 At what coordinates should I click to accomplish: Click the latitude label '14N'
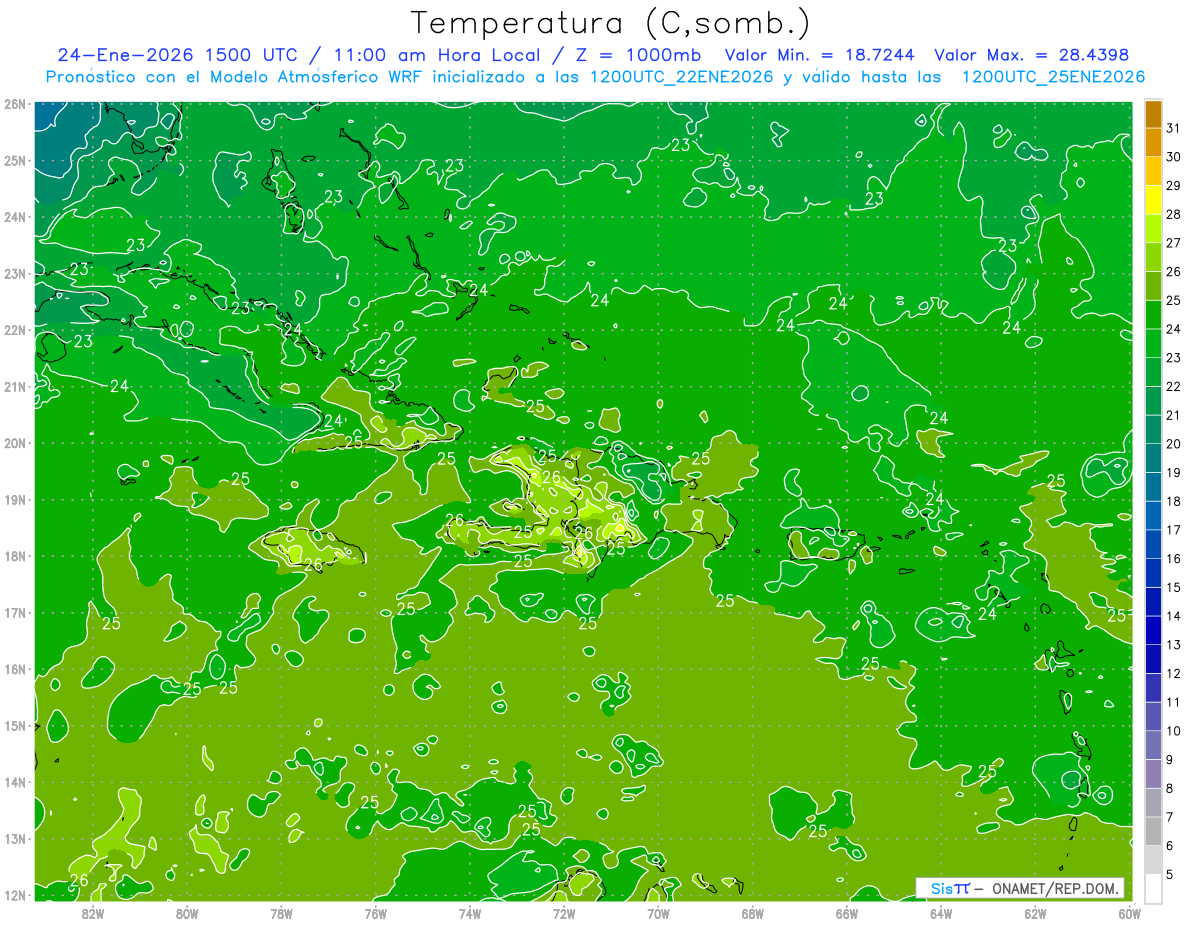click(14, 782)
